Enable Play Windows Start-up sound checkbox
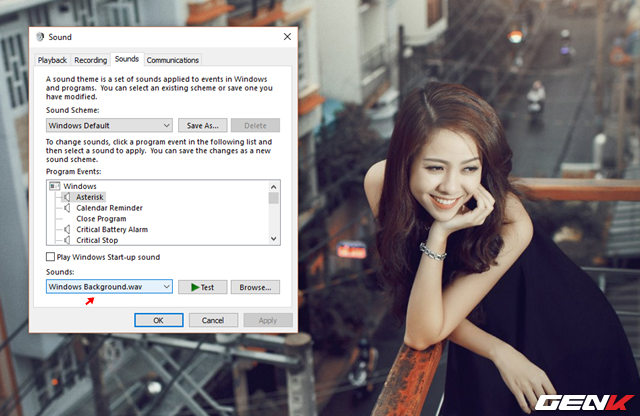The image size is (640, 416). point(50,257)
